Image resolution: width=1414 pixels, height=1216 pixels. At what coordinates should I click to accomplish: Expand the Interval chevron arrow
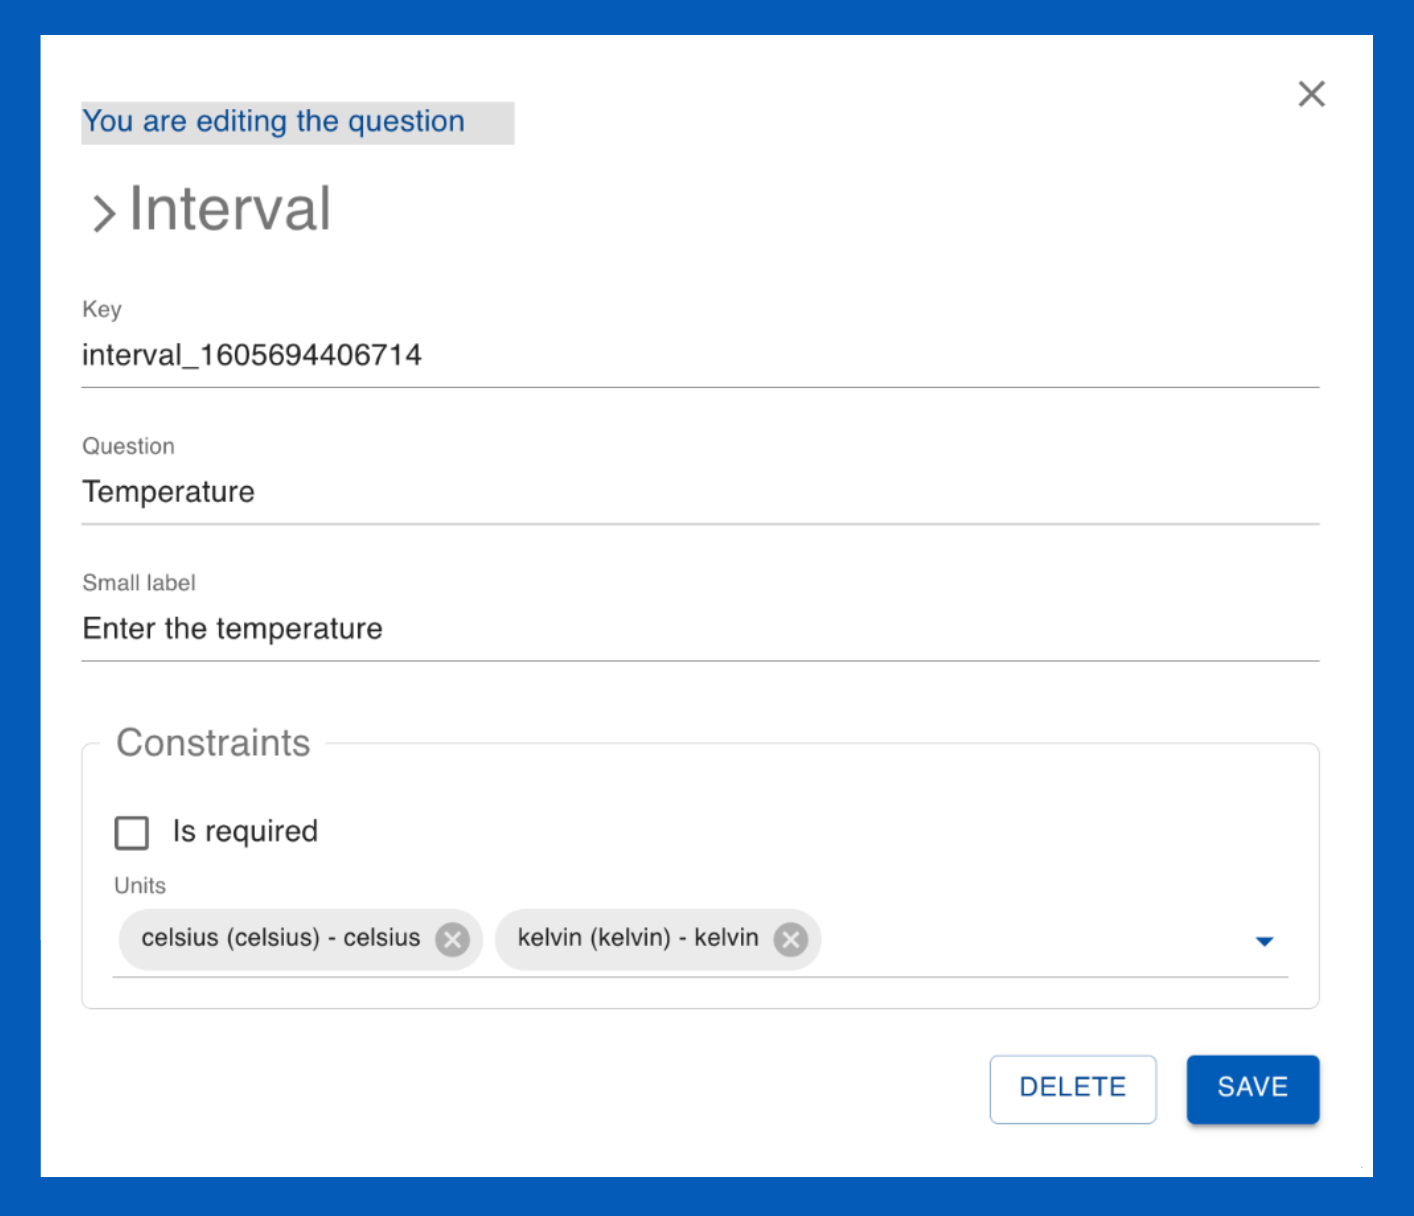[x=103, y=213]
